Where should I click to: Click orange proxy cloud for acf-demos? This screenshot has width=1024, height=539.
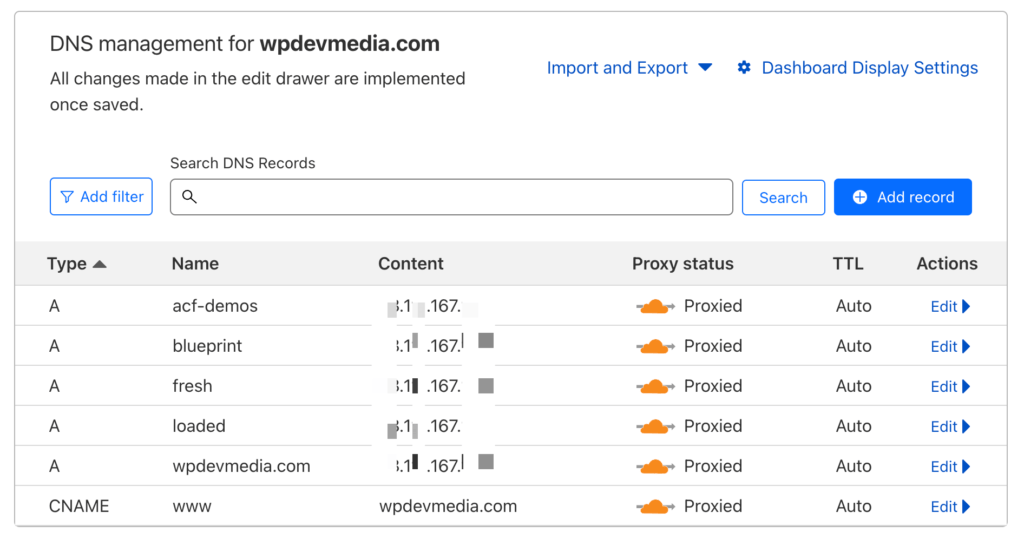click(655, 306)
